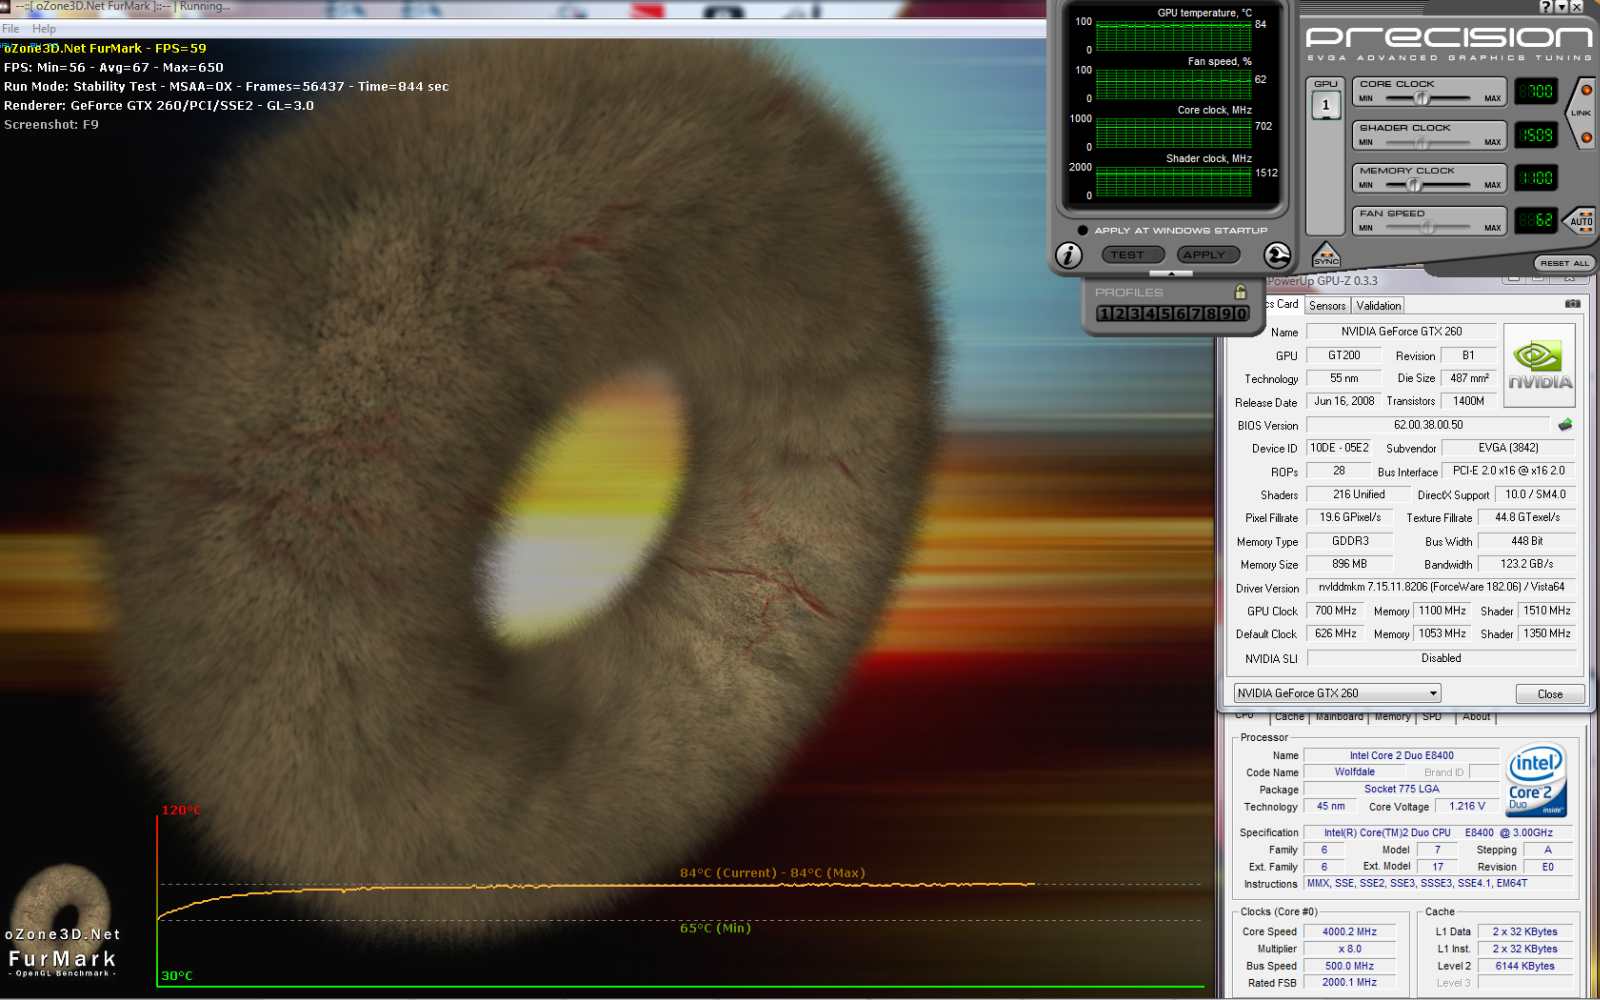Click the Fan Speed slider handle
The height and width of the screenshot is (1000, 1600).
coord(1428,228)
